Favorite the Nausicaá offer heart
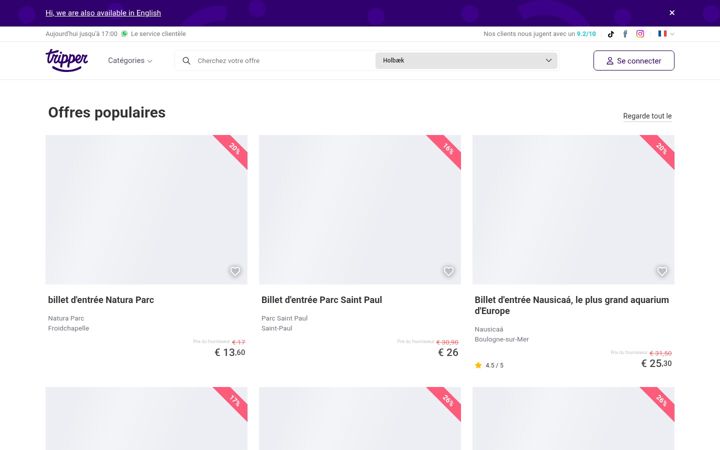The width and height of the screenshot is (720, 450). pyautogui.click(x=662, y=271)
